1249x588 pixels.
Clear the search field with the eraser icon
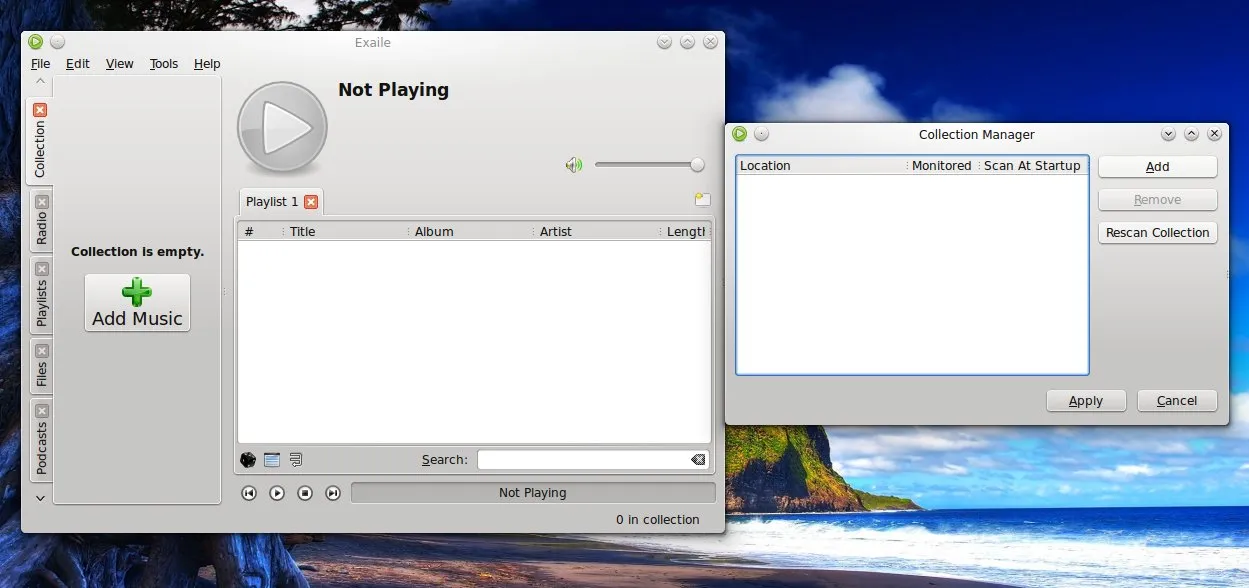click(x=697, y=460)
